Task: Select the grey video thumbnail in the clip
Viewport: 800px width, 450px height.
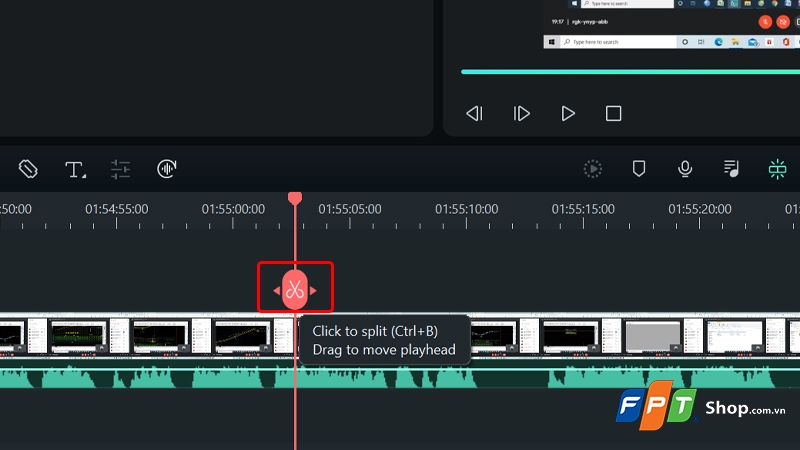Action: click(653, 337)
